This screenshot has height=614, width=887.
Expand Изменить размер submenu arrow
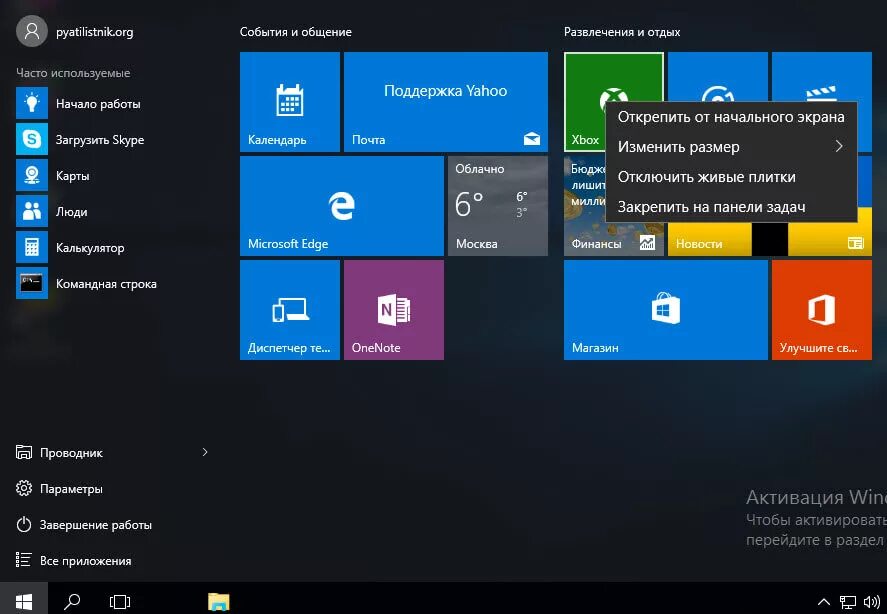(x=839, y=147)
